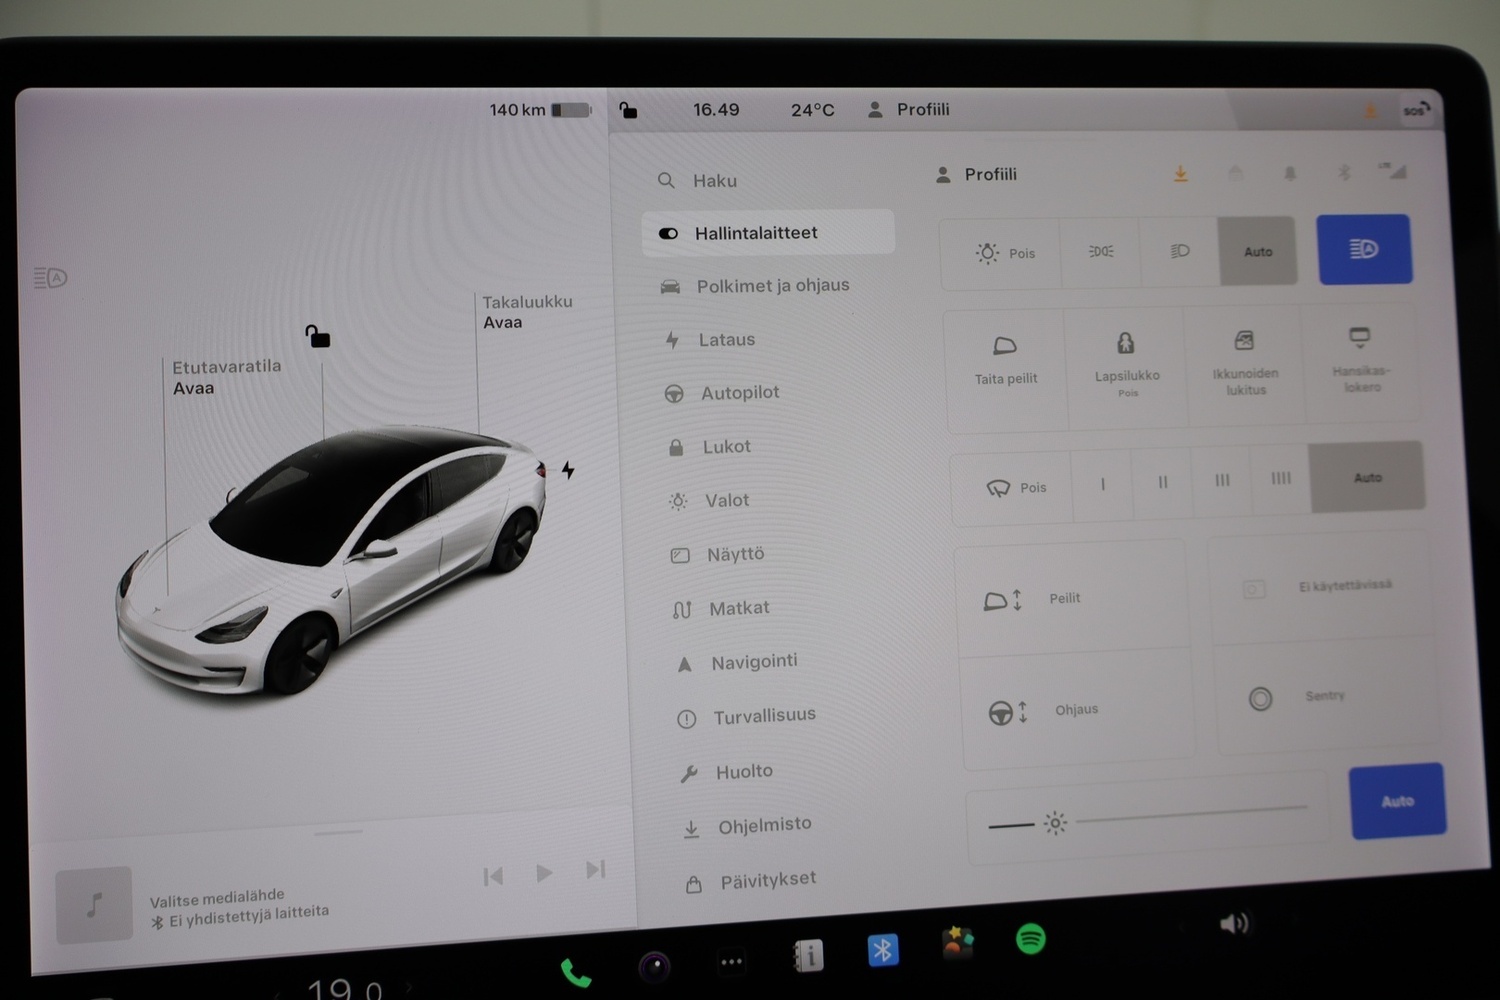Enable Auto display brightness button
Image resolution: width=1500 pixels, height=1000 pixels.
coord(1397,801)
